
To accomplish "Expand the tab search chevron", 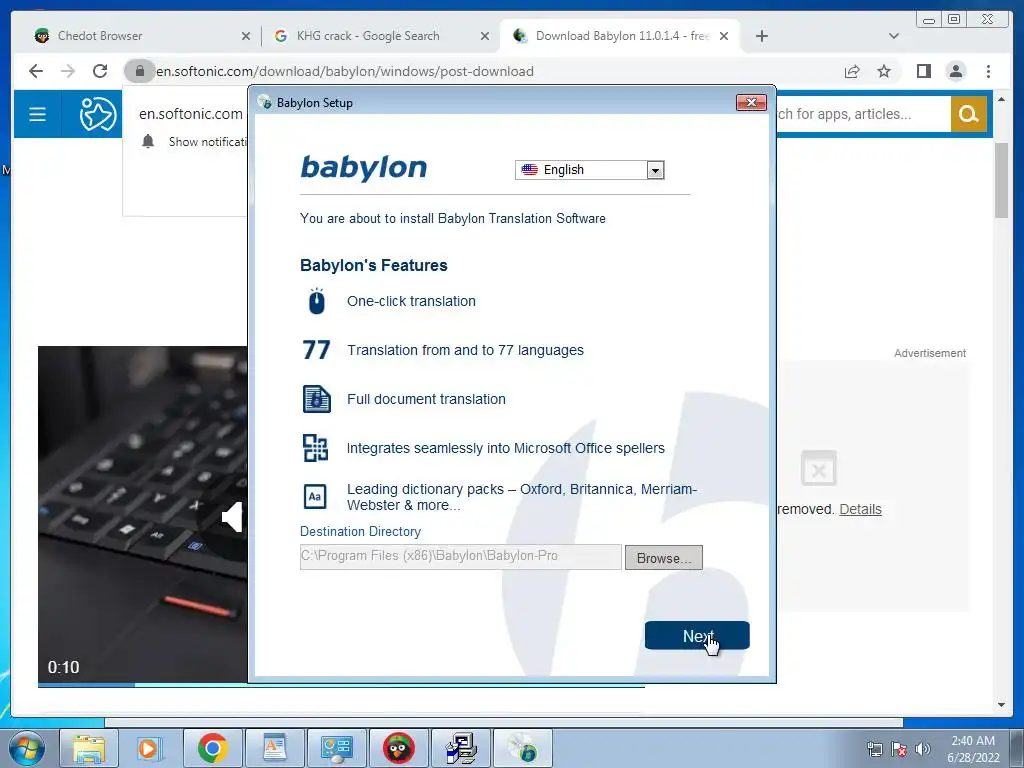I will click(894, 37).
